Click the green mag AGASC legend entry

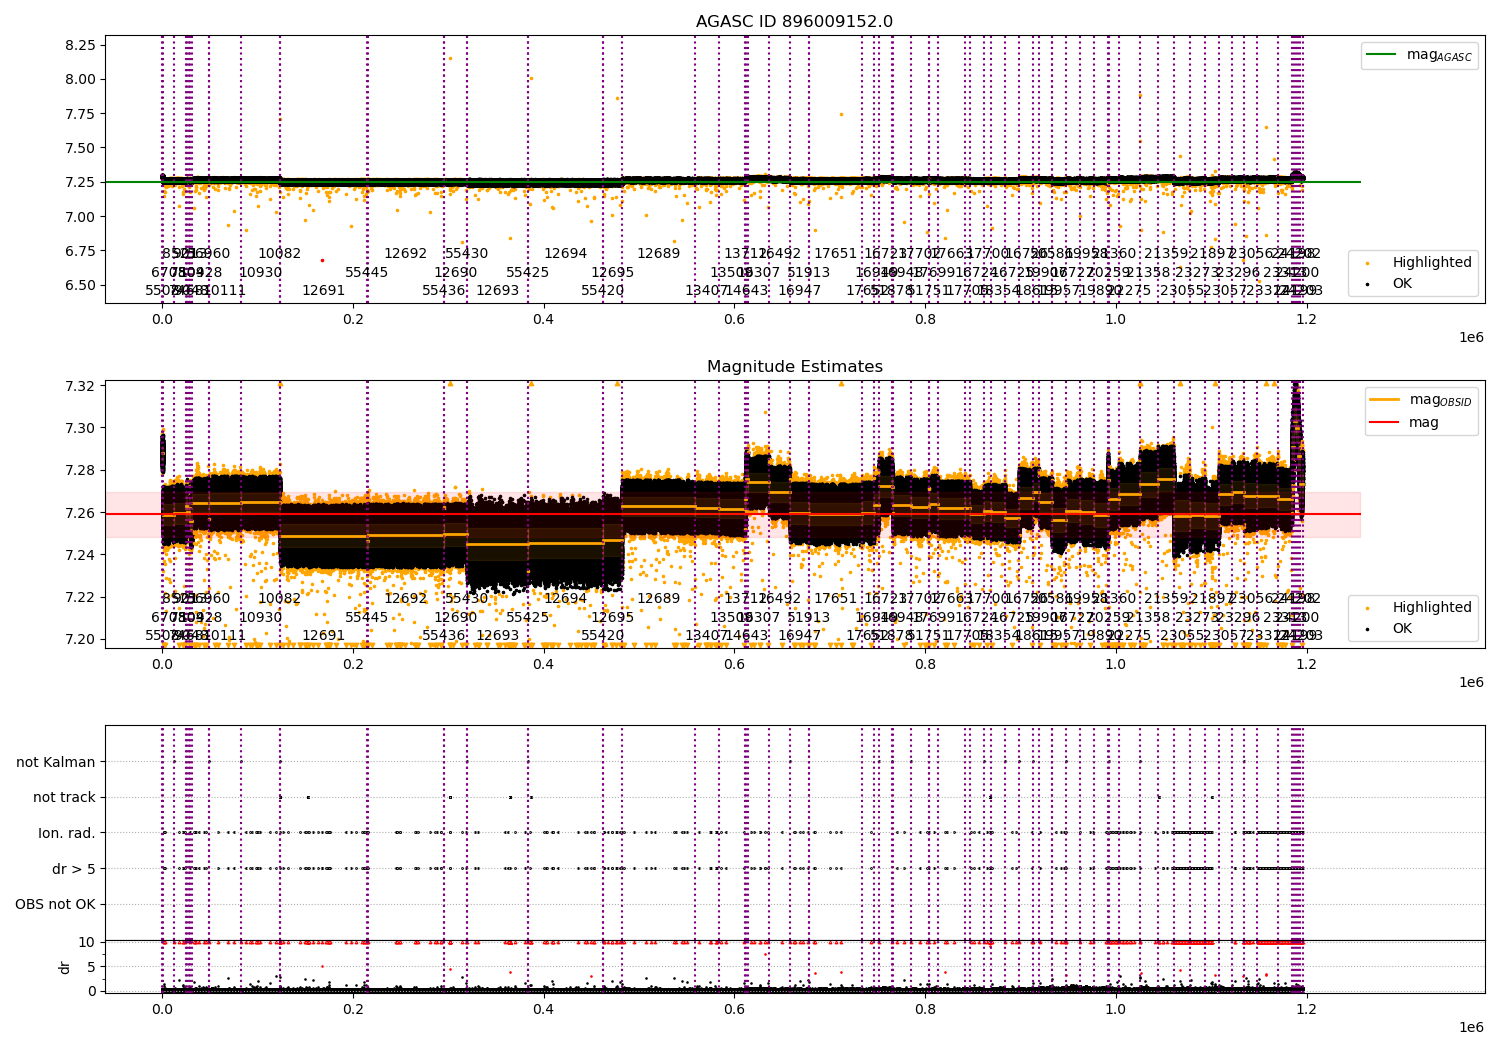pyautogui.click(x=1419, y=55)
